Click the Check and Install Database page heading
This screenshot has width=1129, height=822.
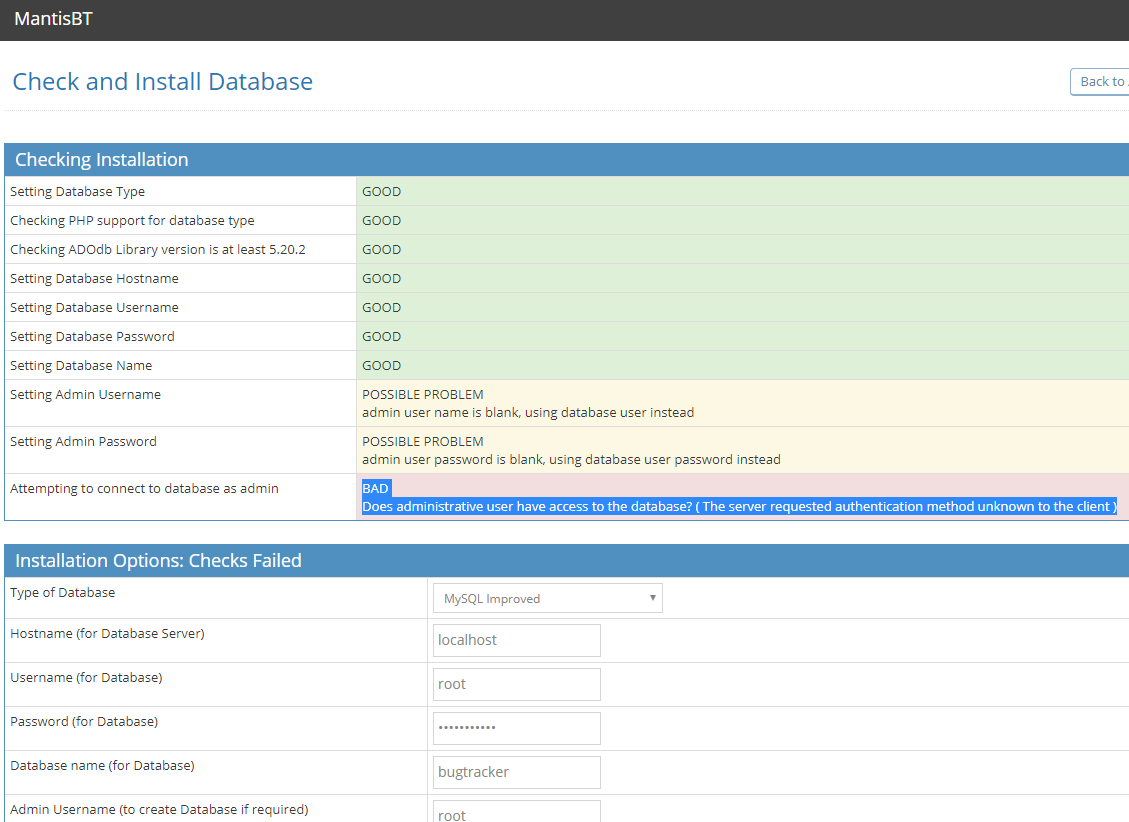click(x=162, y=82)
